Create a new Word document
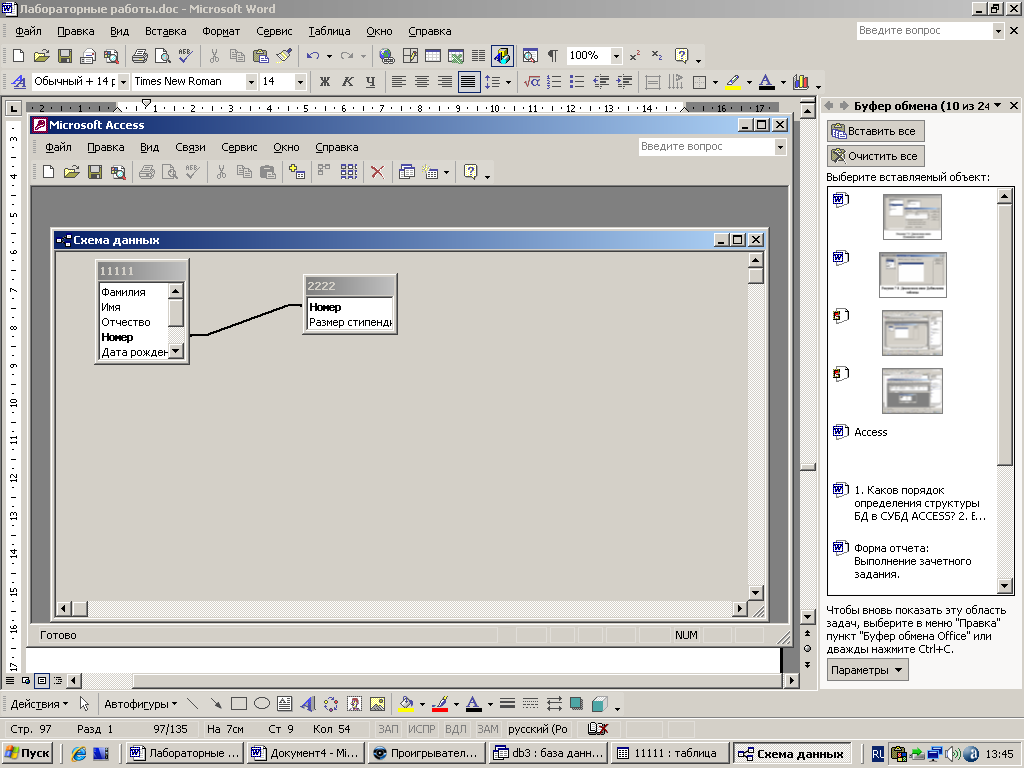 click(19, 56)
